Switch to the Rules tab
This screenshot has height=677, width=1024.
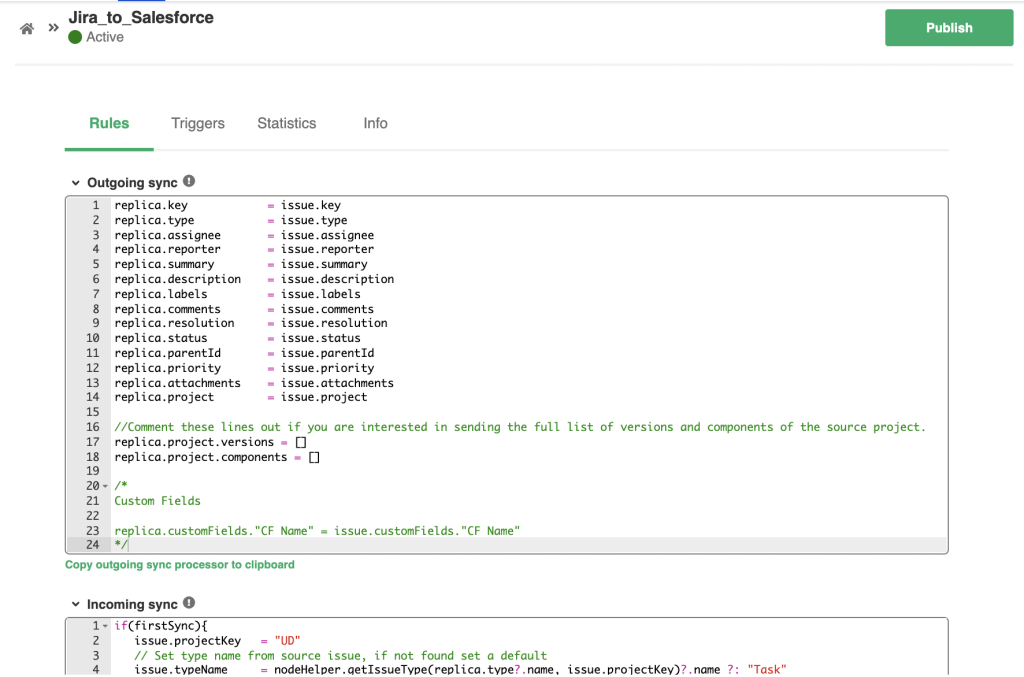pyautogui.click(x=109, y=123)
